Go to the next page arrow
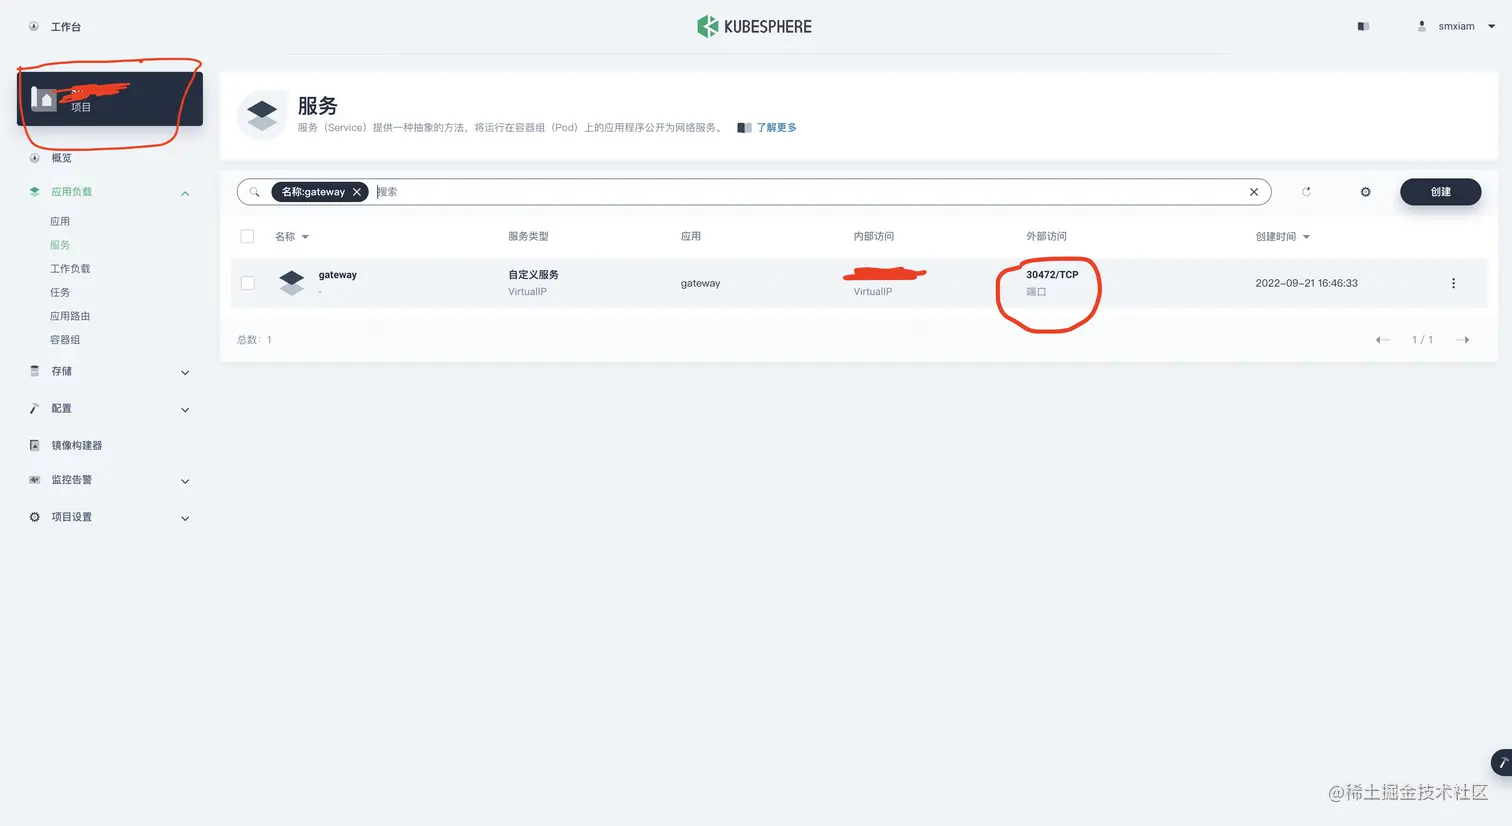Screen dimensions: 1512x826 click(x=1462, y=340)
